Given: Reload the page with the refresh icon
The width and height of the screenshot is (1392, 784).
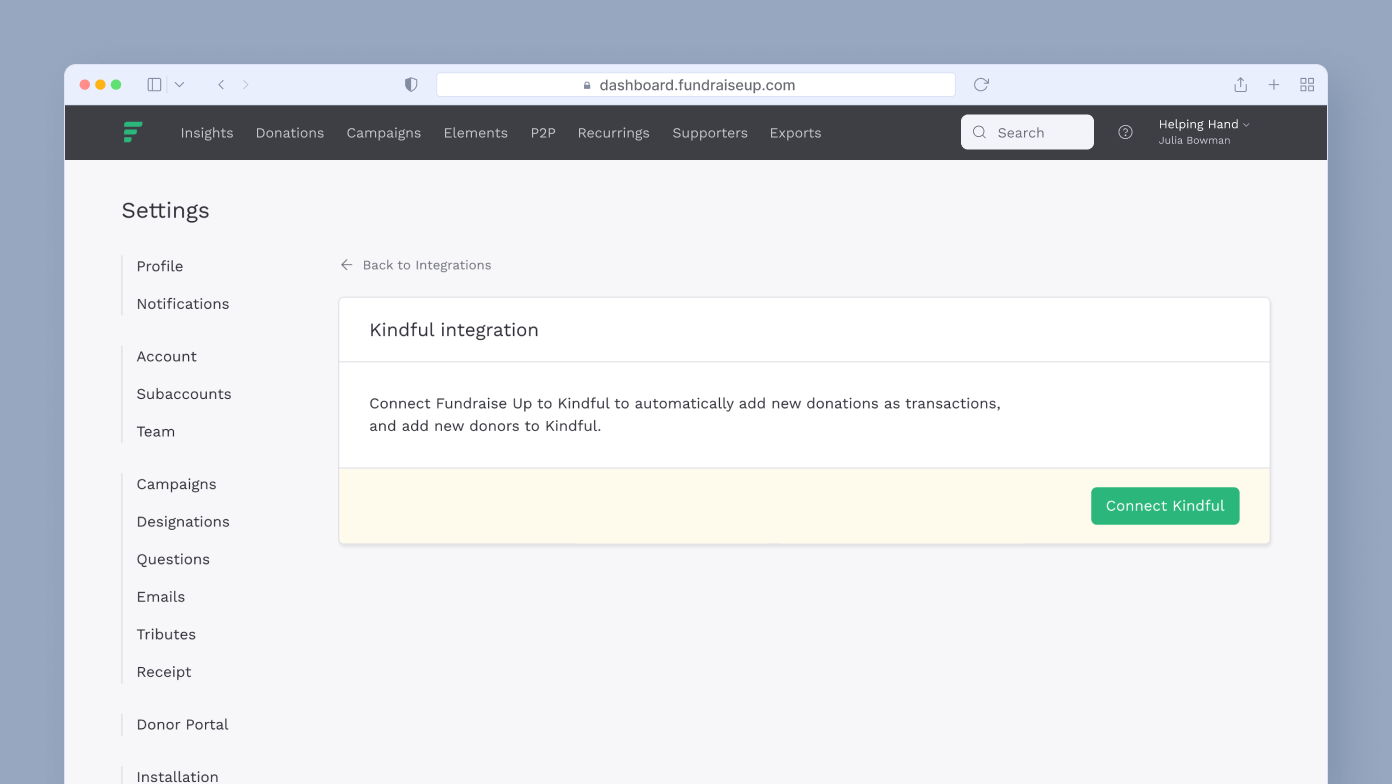Looking at the screenshot, I should click(x=981, y=85).
